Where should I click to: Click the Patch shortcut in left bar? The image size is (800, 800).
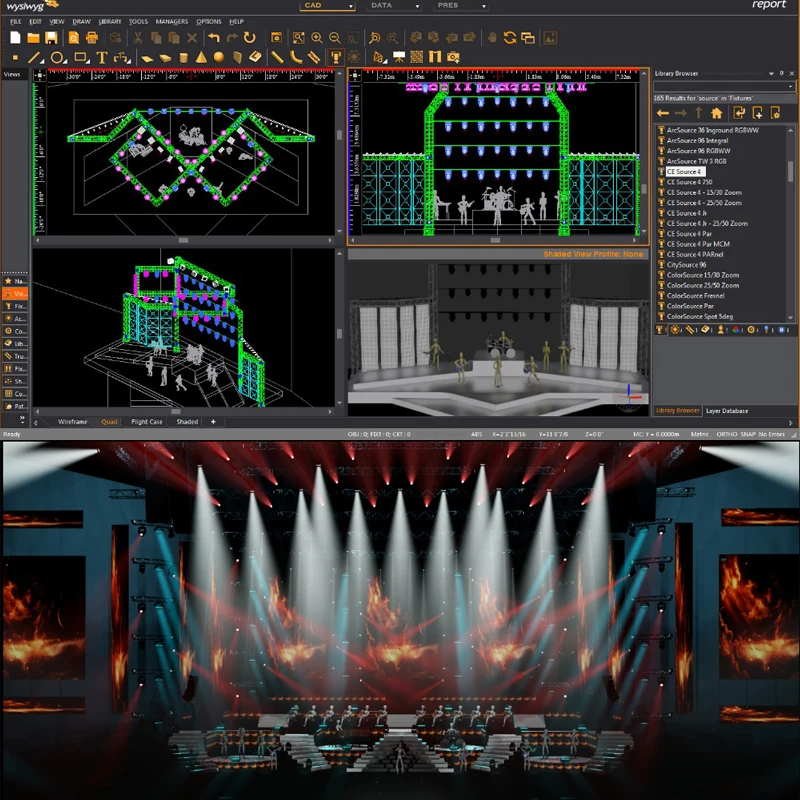[x=15, y=406]
